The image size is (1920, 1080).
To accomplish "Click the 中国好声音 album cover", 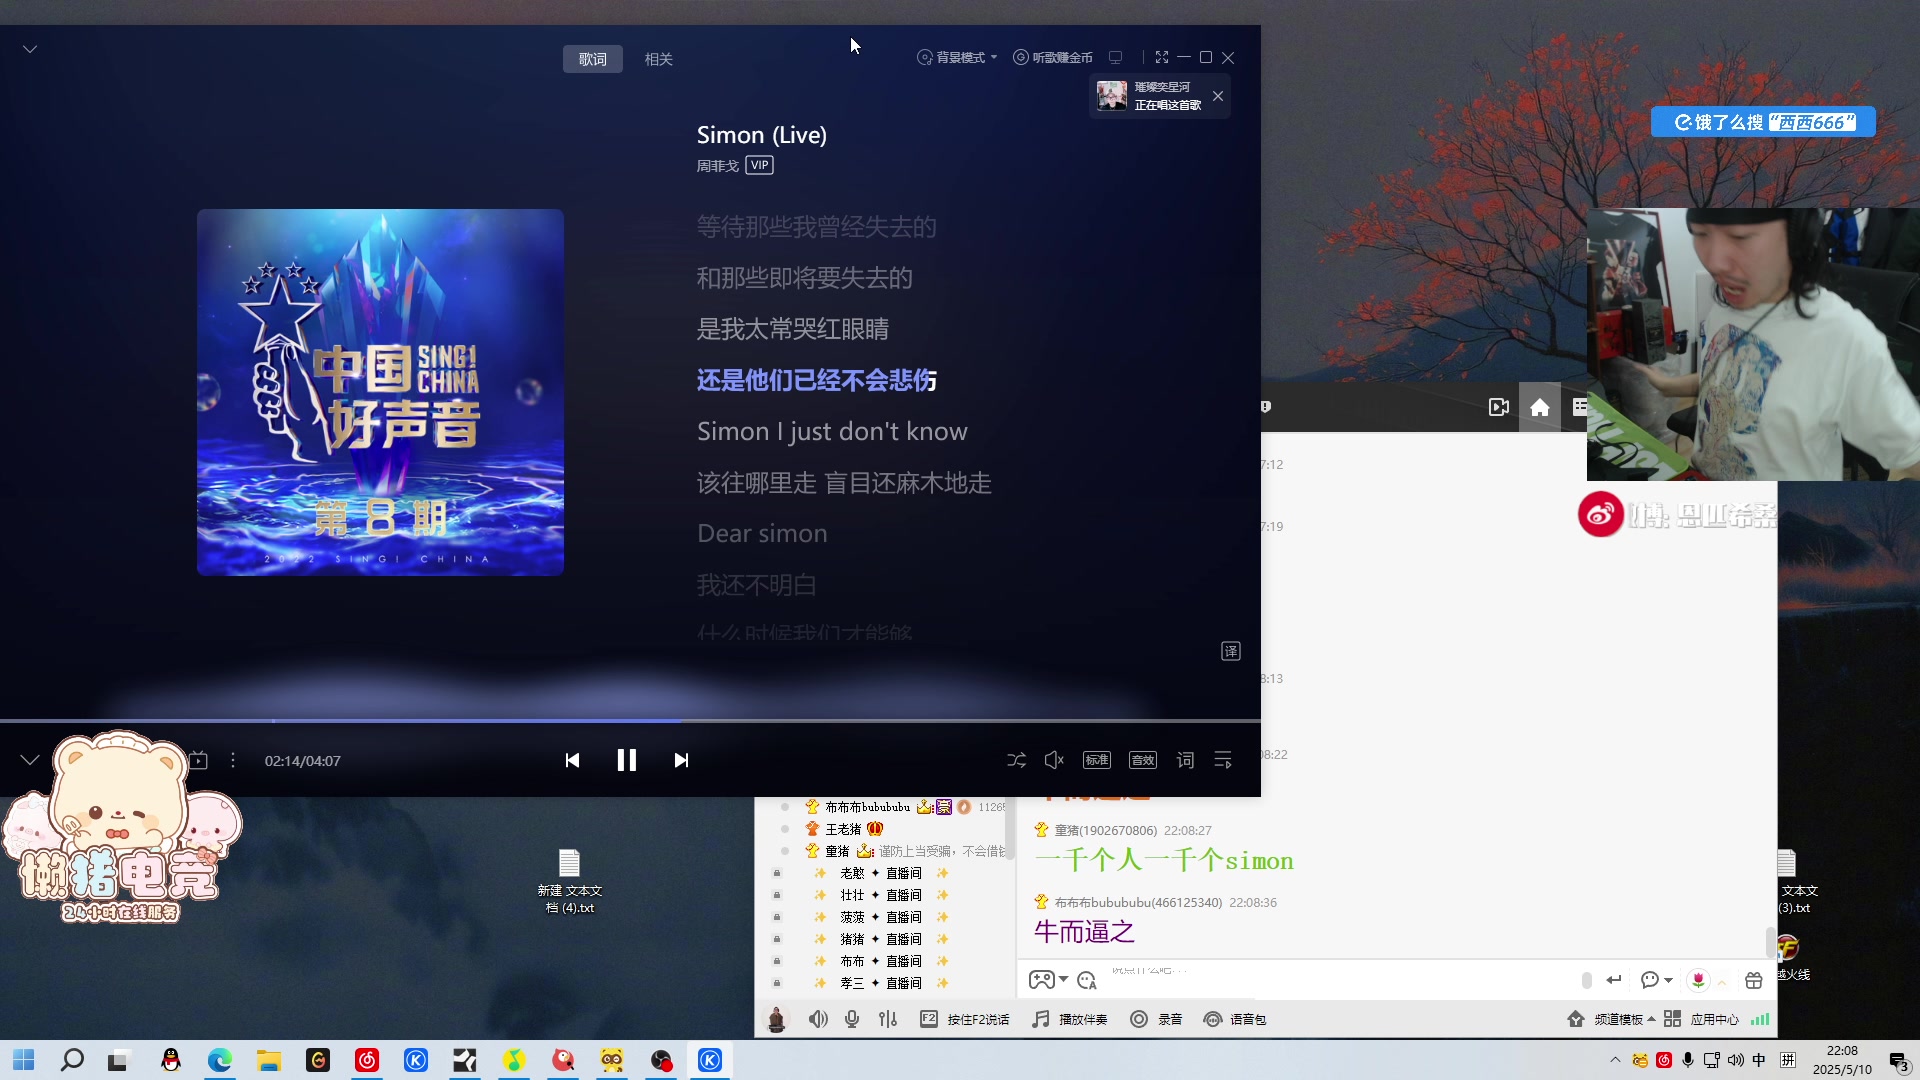I will [380, 392].
